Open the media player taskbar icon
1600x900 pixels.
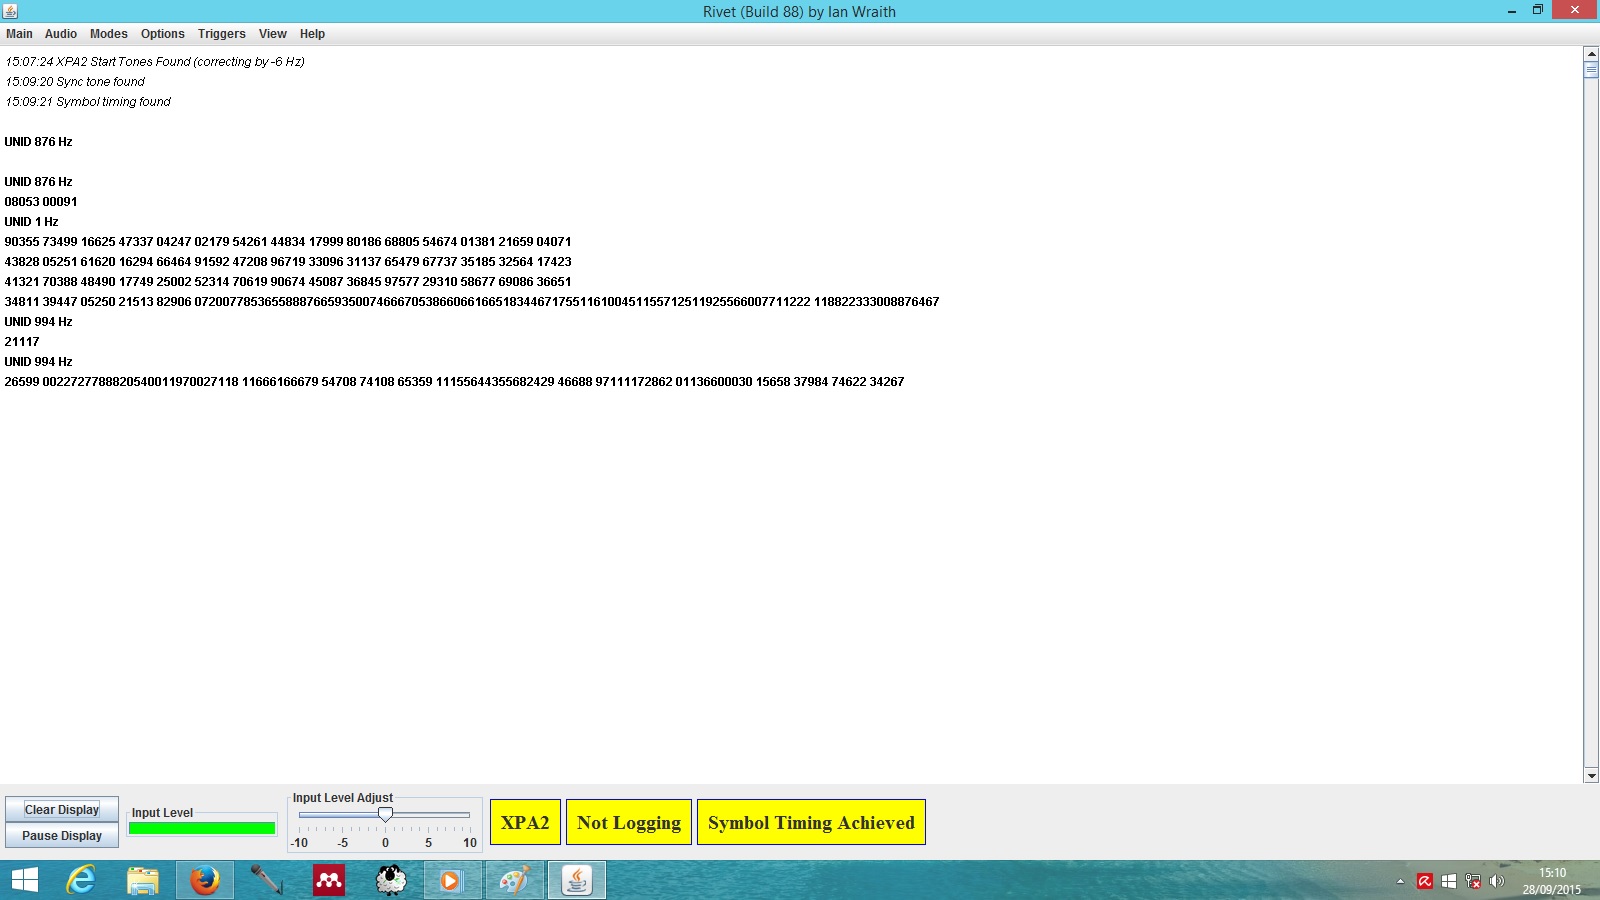[x=451, y=880]
